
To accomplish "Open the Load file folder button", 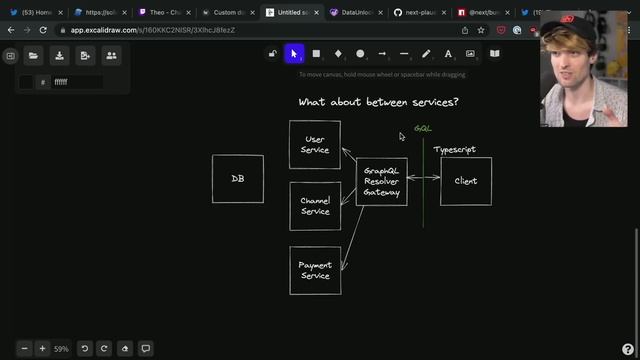I will pos(33,56).
